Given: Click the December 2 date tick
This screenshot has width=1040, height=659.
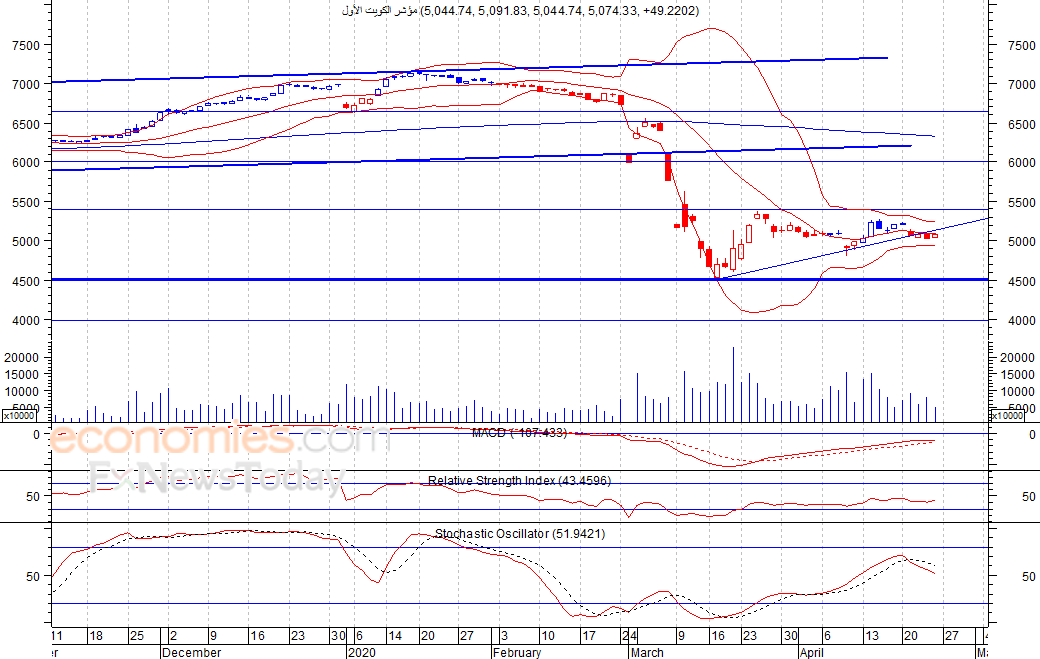Looking at the screenshot, I should pos(173,636).
